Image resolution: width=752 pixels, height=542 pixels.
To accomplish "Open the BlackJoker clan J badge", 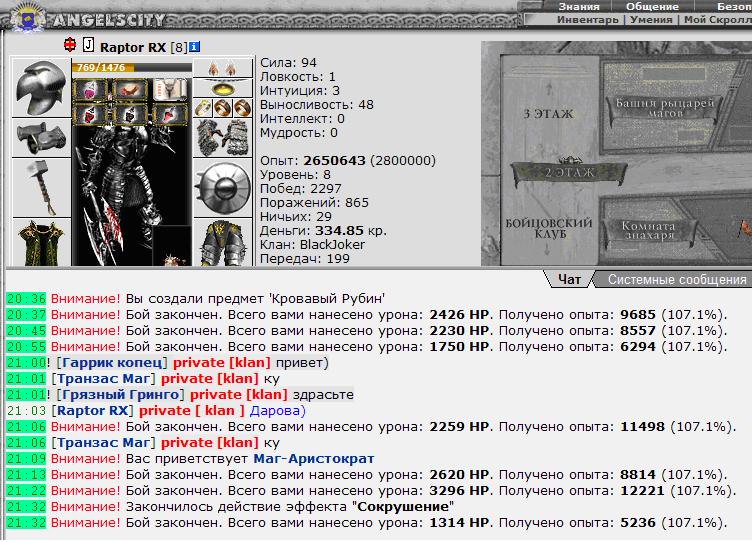I will coord(88,45).
